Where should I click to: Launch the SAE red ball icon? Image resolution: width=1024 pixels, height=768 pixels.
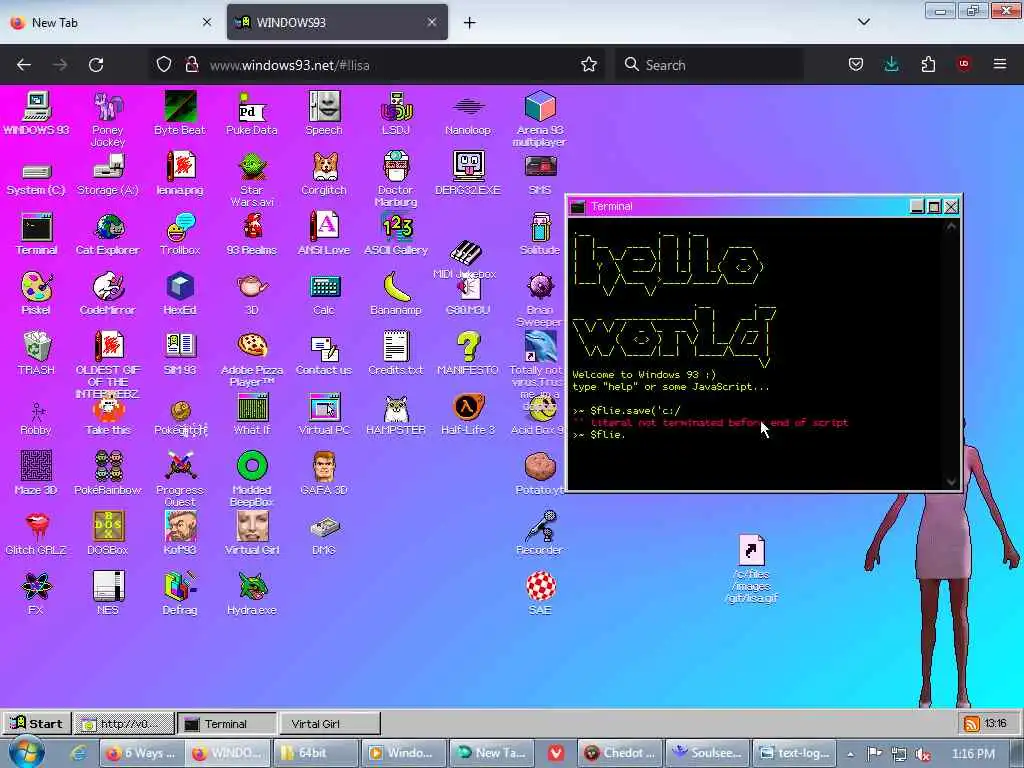[x=540, y=594]
